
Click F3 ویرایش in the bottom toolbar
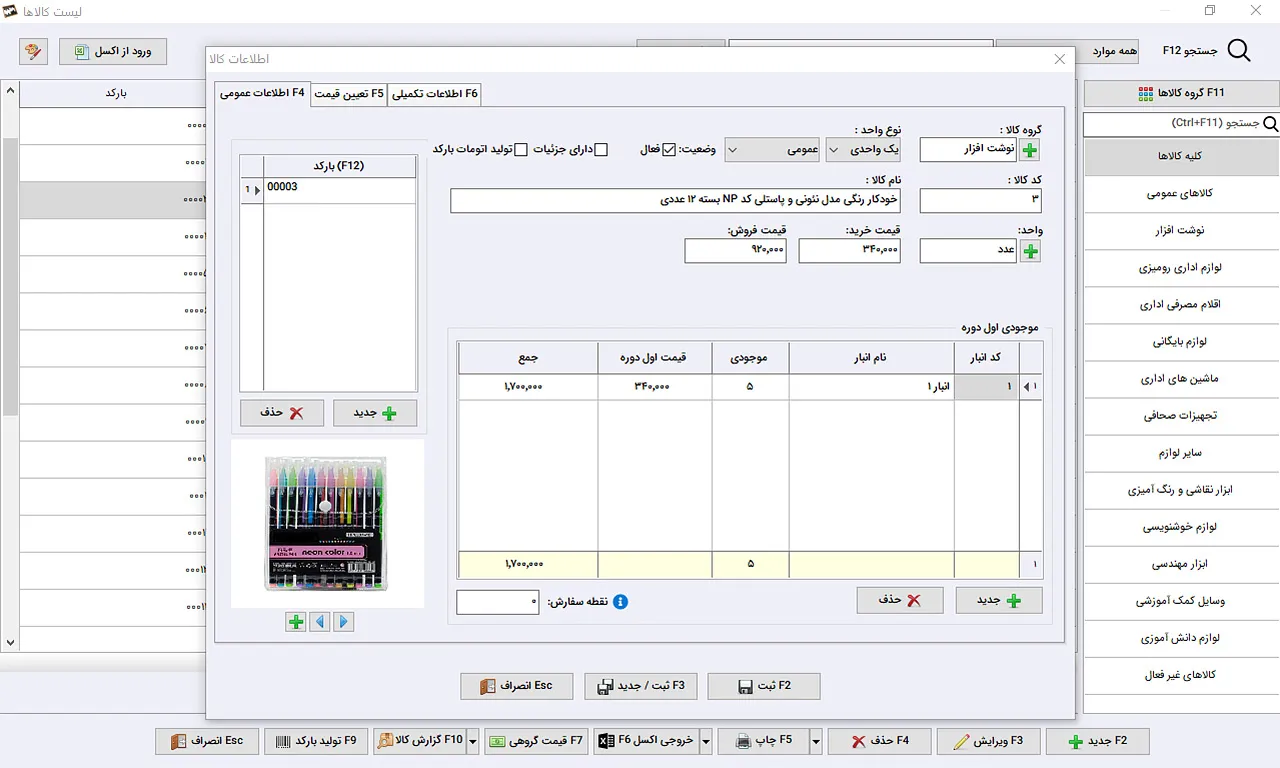click(987, 741)
